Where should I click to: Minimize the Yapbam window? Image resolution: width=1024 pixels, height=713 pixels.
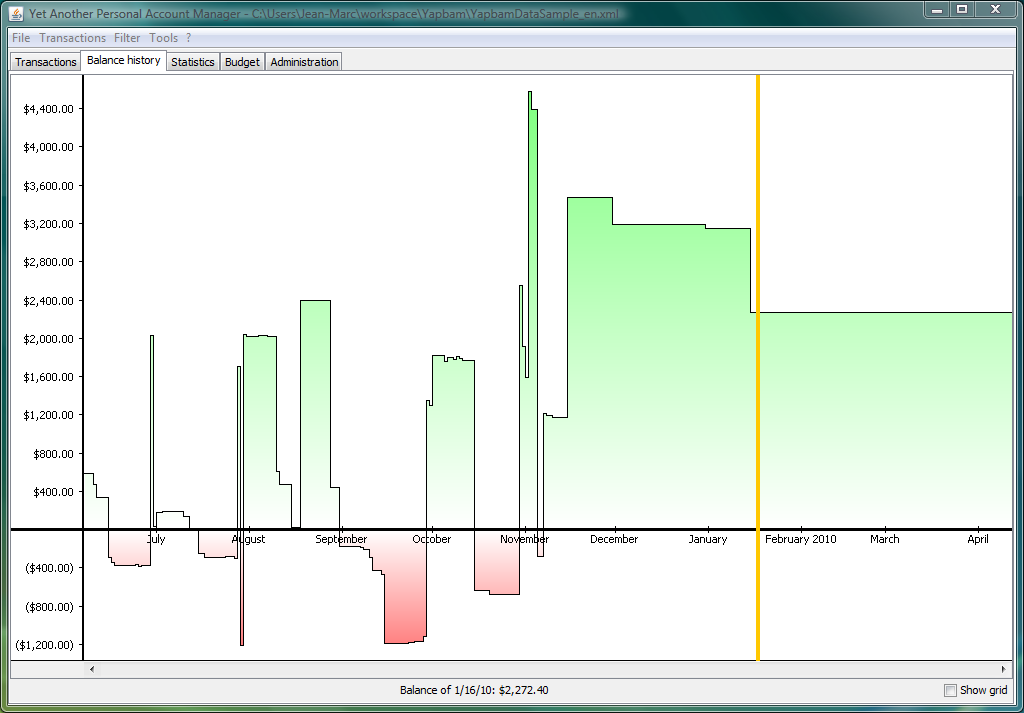point(937,10)
